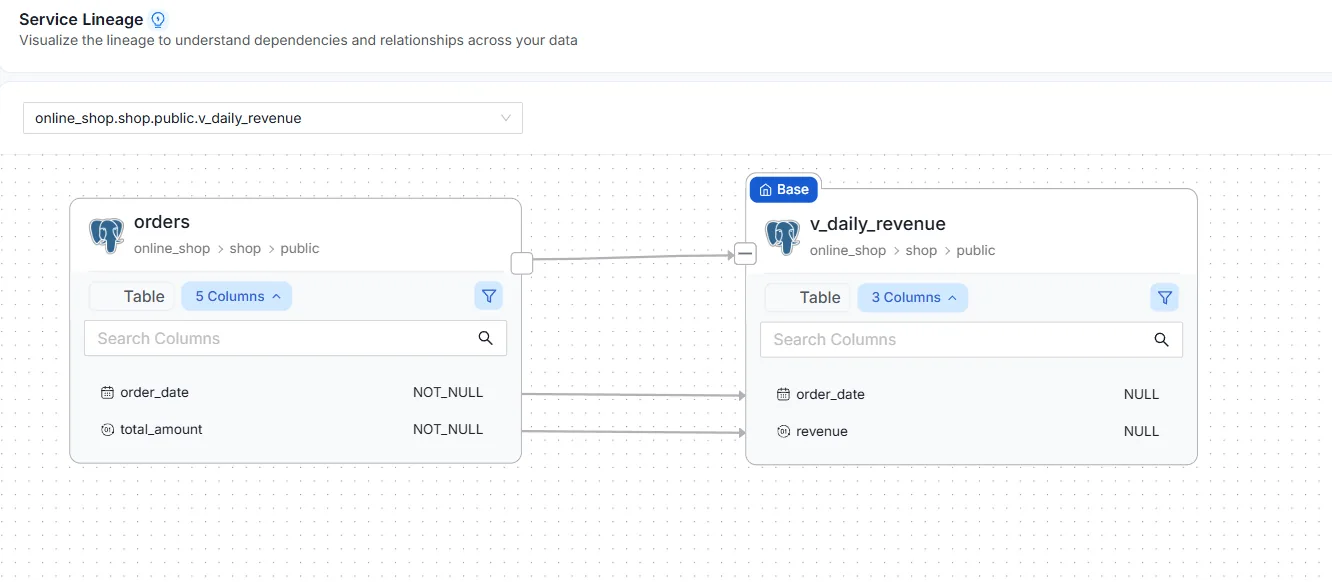Collapse the 3 Columns list in v_daily_revenue

coord(913,297)
